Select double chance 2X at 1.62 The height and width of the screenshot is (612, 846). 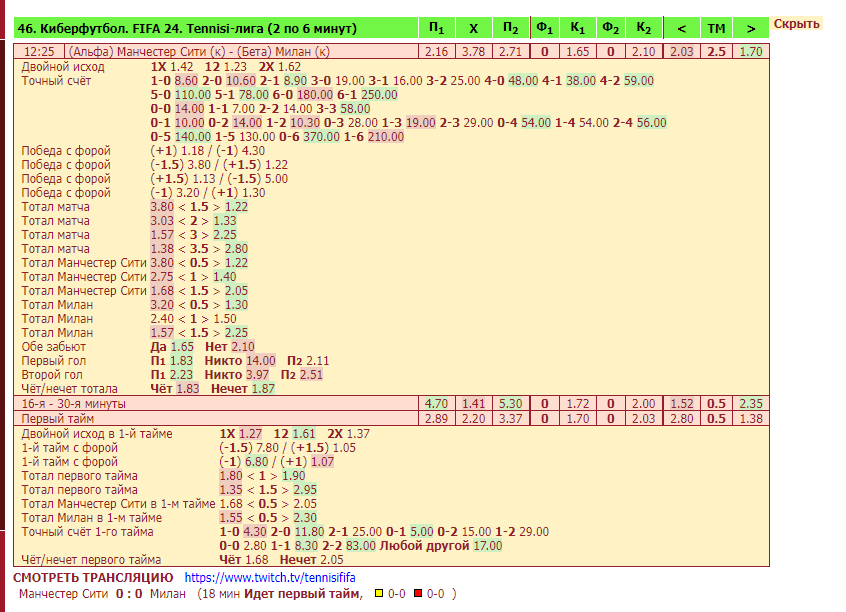tap(290, 67)
